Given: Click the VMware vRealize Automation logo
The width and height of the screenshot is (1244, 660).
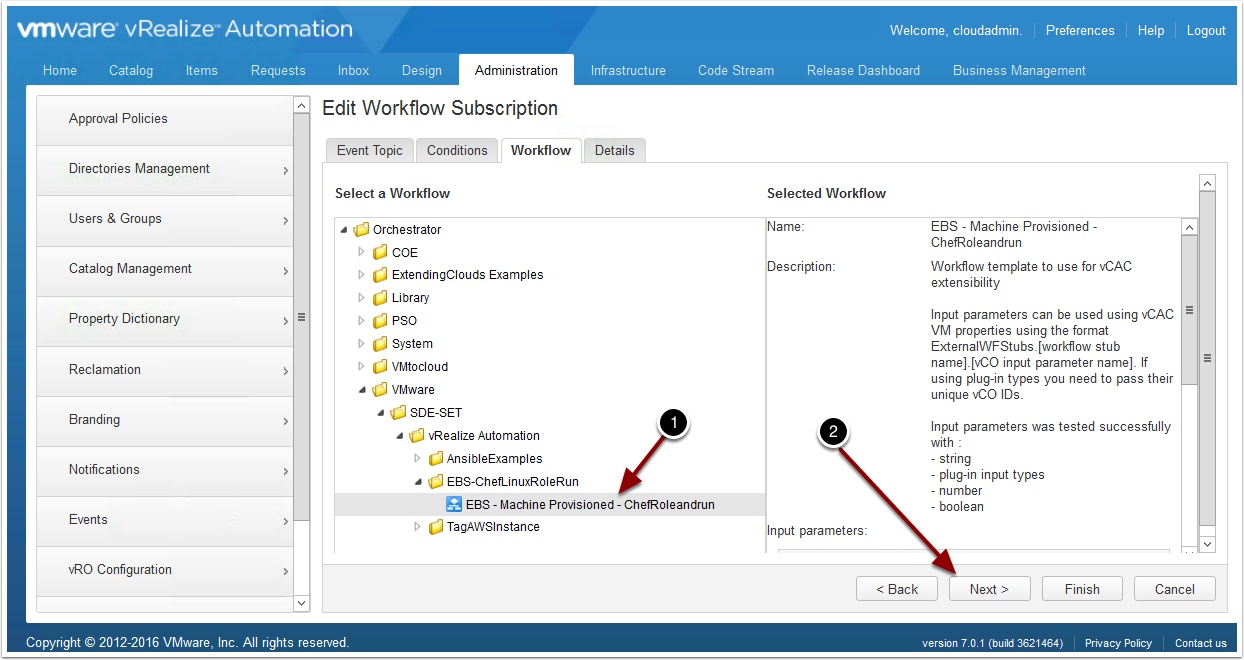Looking at the screenshot, I should 185,30.
